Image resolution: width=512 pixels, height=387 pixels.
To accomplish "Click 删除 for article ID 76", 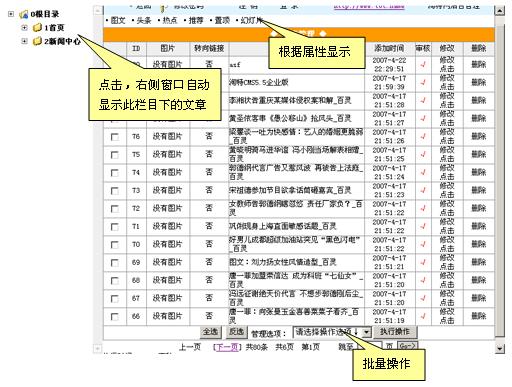I will point(479,136).
